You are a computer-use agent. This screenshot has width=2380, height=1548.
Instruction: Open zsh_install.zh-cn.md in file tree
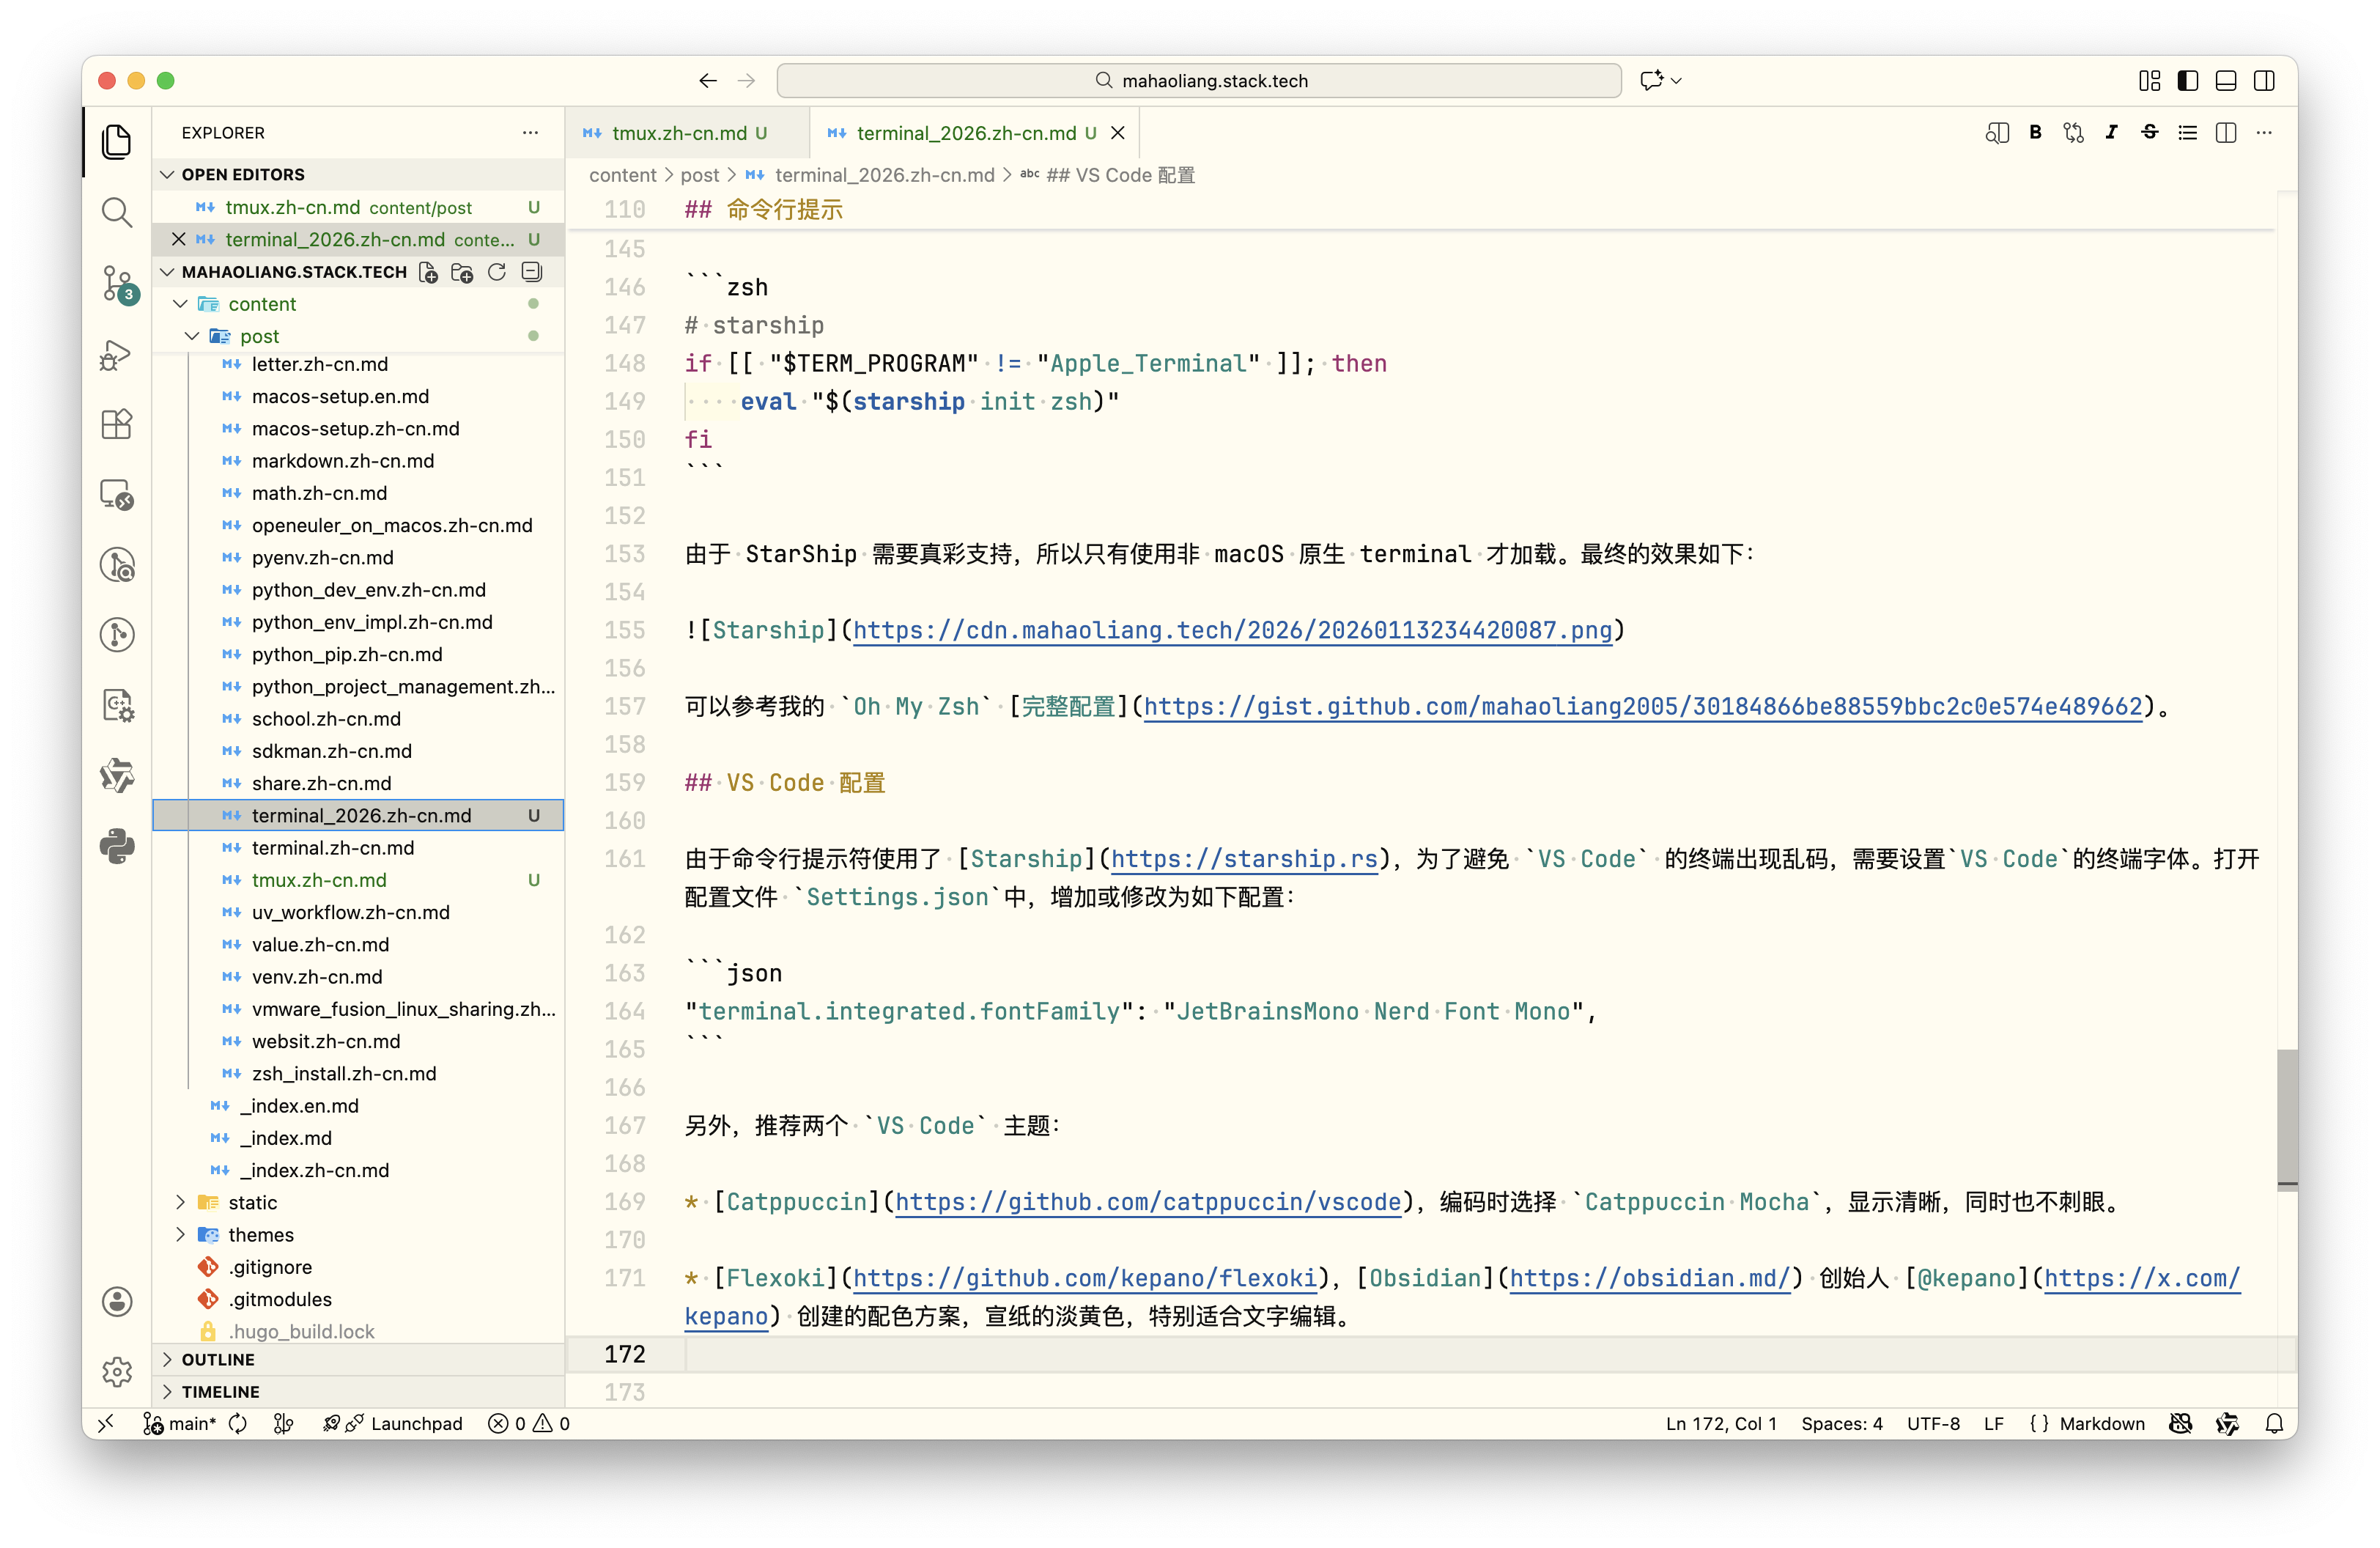click(x=343, y=1073)
